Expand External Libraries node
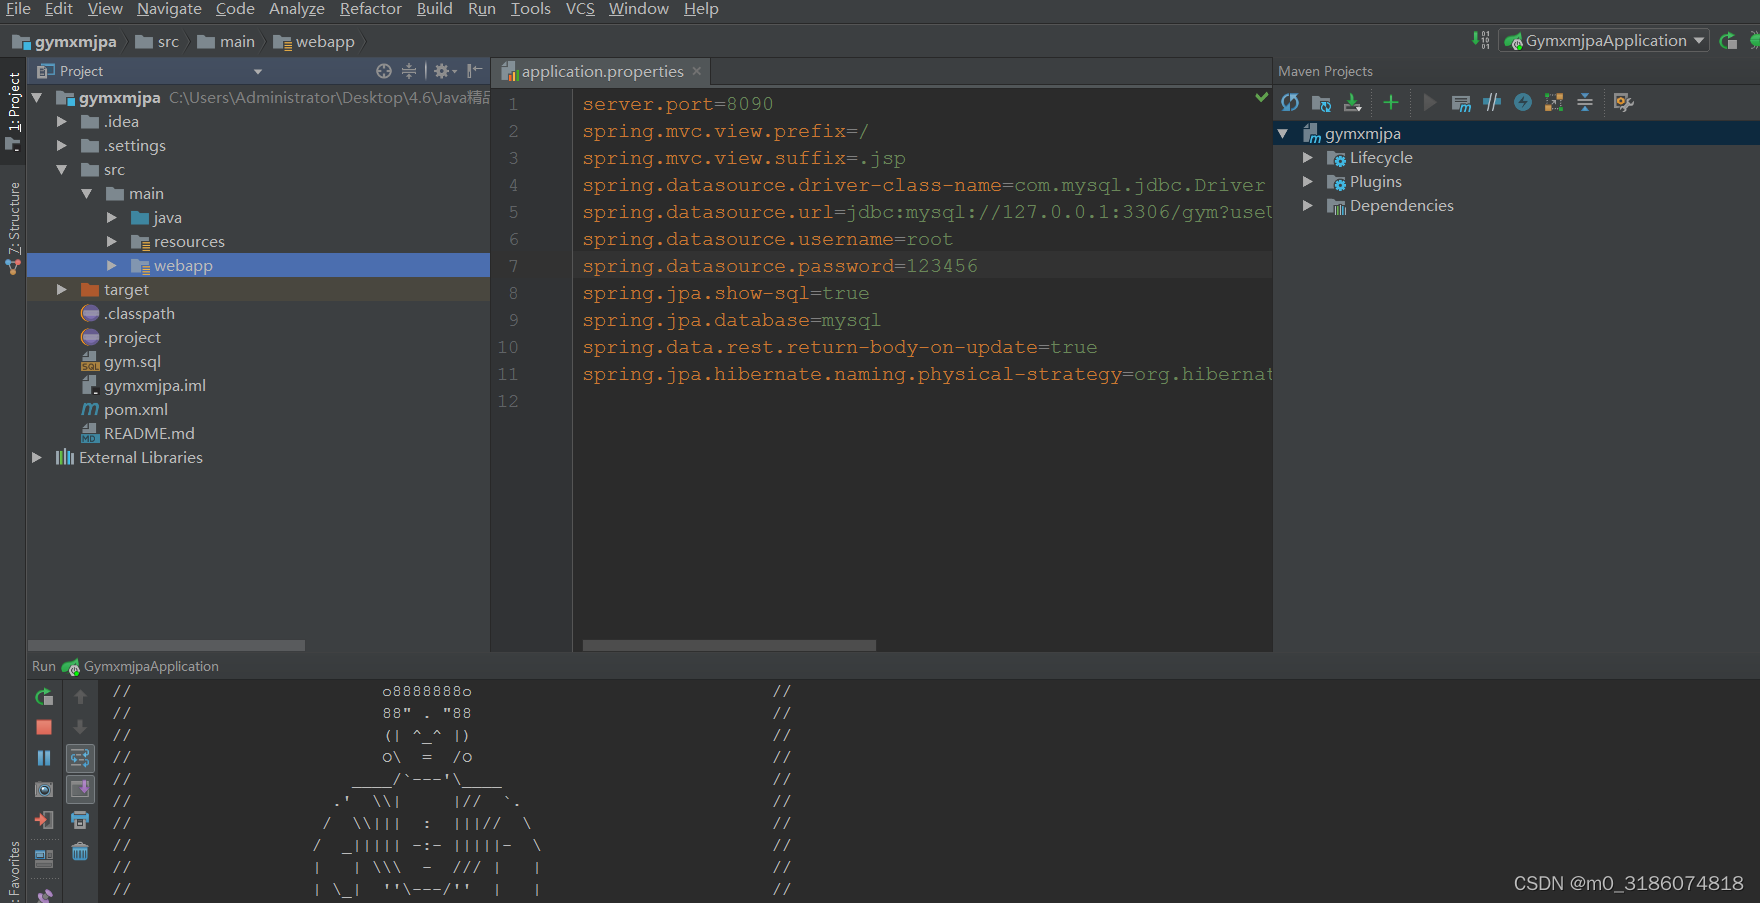The image size is (1760, 903). [x=37, y=458]
